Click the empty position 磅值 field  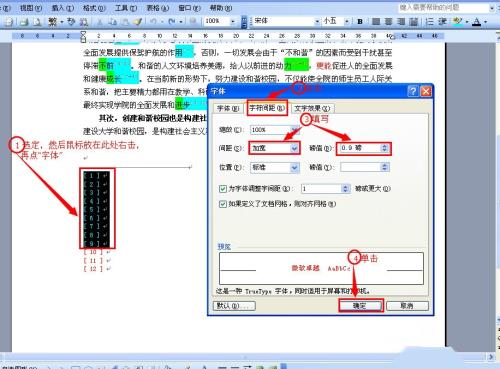[361, 167]
